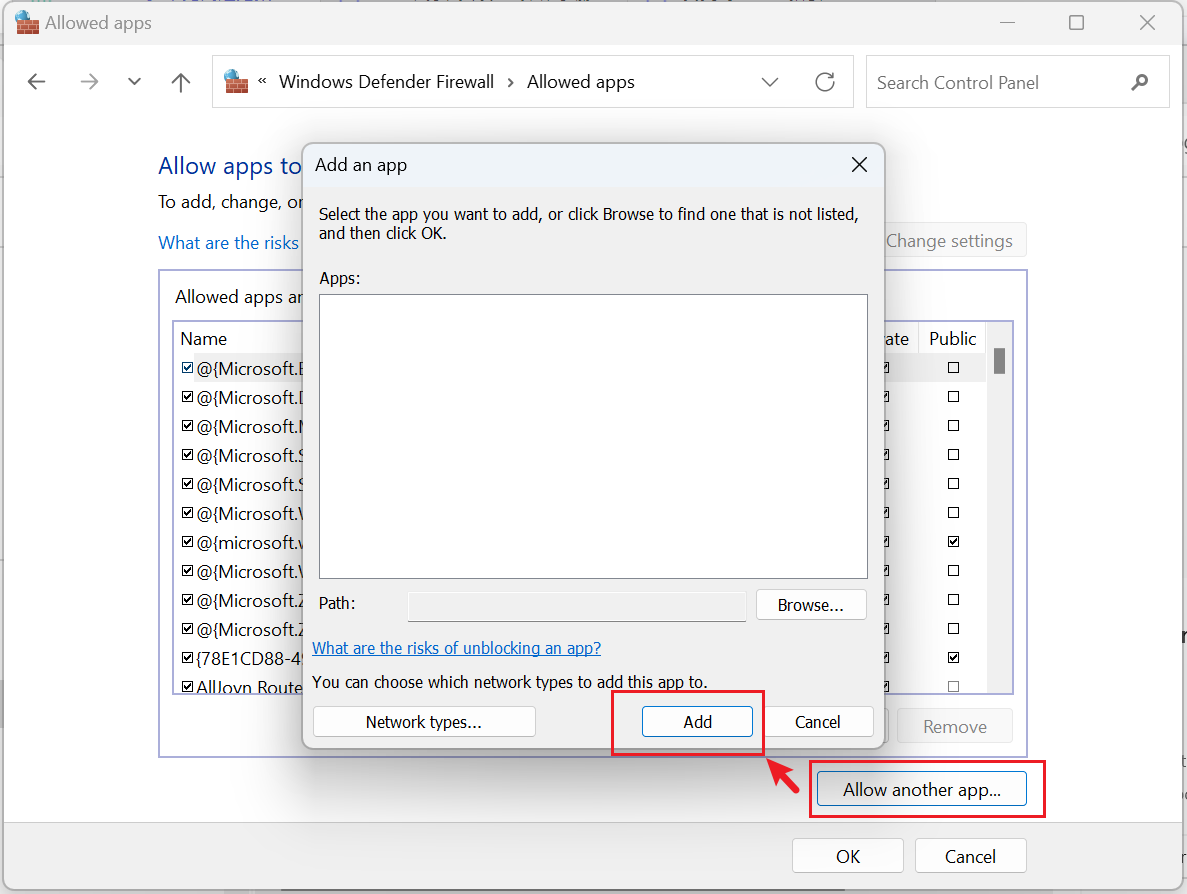Image resolution: width=1187 pixels, height=894 pixels.
Task: Cancel the Add an app dialog
Action: [818, 721]
